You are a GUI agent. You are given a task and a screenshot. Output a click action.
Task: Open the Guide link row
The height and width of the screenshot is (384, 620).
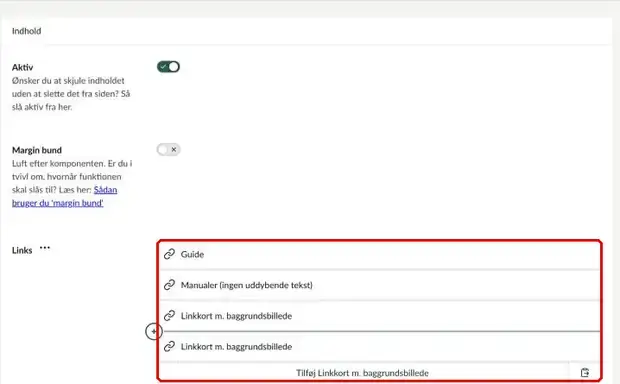[x=380, y=254]
